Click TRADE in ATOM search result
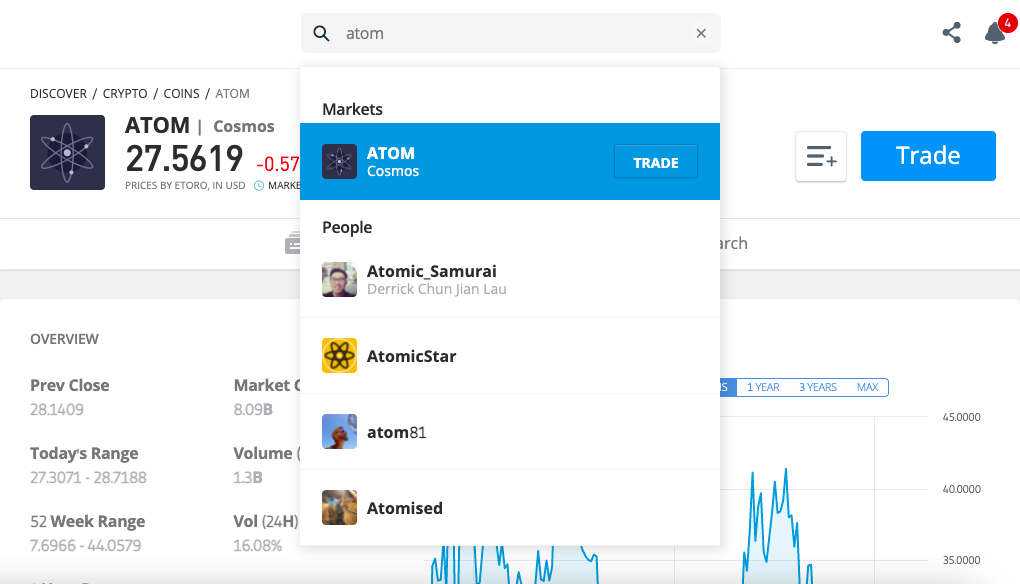 pyautogui.click(x=656, y=162)
